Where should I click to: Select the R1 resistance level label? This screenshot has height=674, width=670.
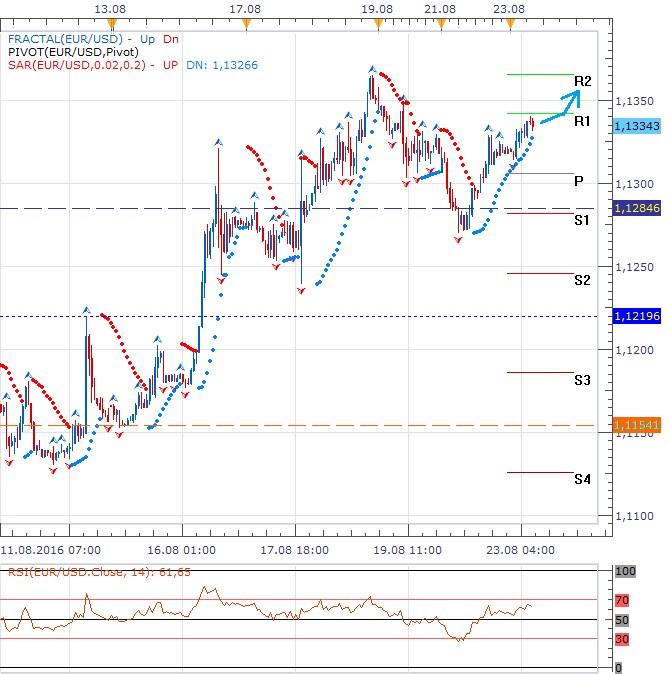582,121
